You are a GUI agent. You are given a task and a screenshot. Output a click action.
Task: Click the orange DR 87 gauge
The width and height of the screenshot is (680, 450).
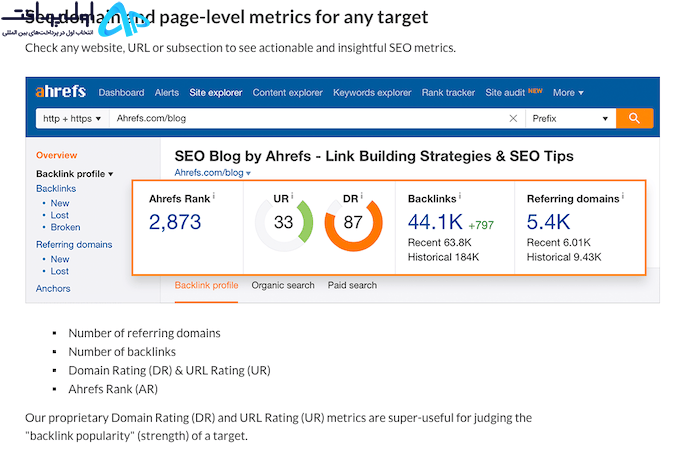pyautogui.click(x=353, y=223)
